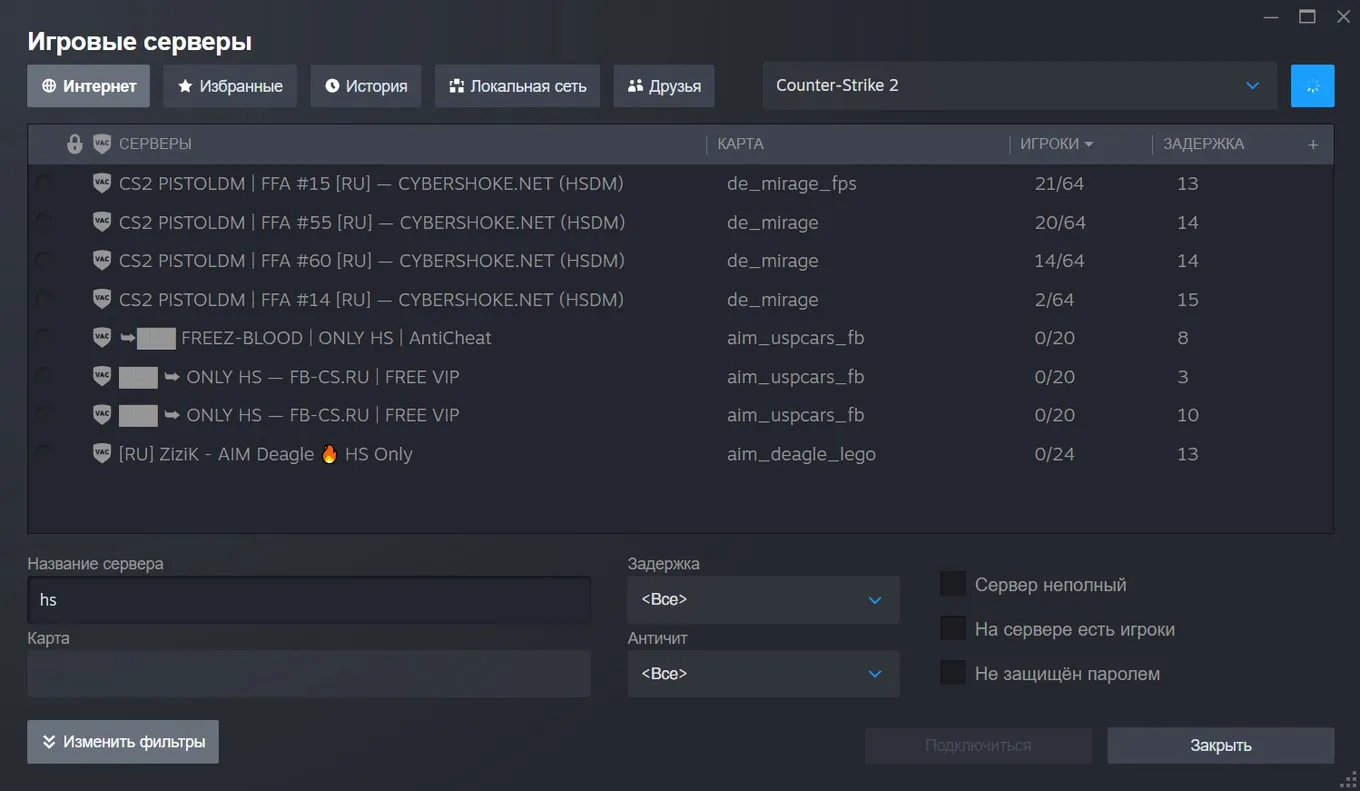Sort by the КАРТА column header
Image resolution: width=1360 pixels, height=791 pixels.
tap(741, 144)
